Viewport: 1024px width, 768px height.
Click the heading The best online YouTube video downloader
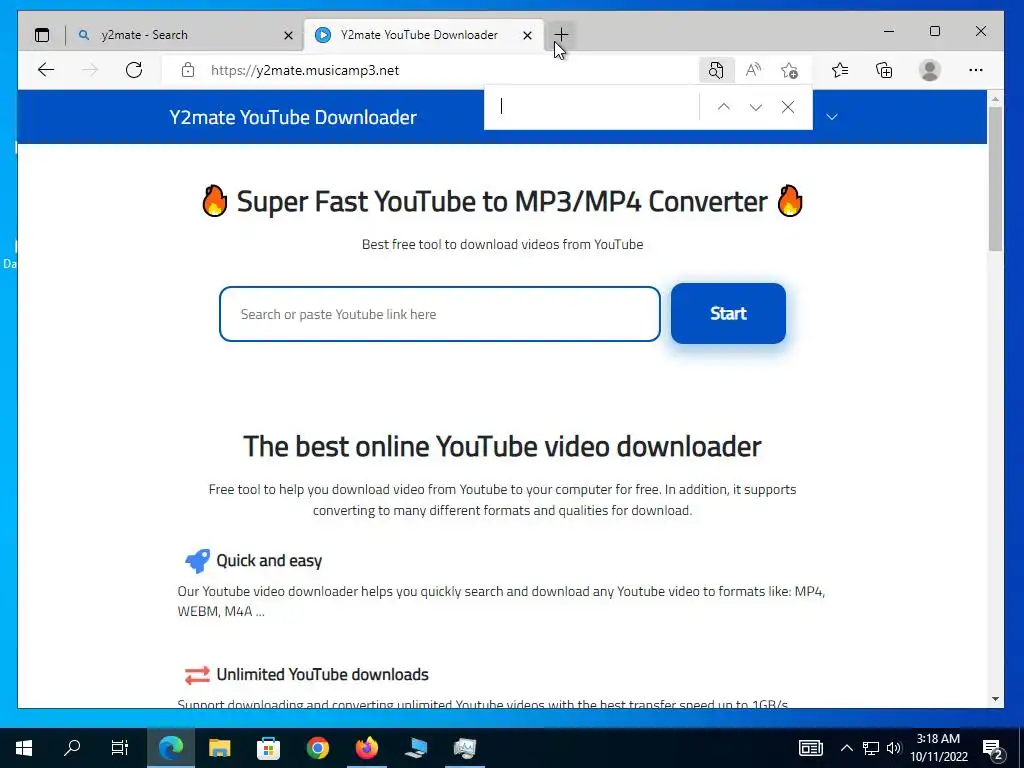(502, 447)
